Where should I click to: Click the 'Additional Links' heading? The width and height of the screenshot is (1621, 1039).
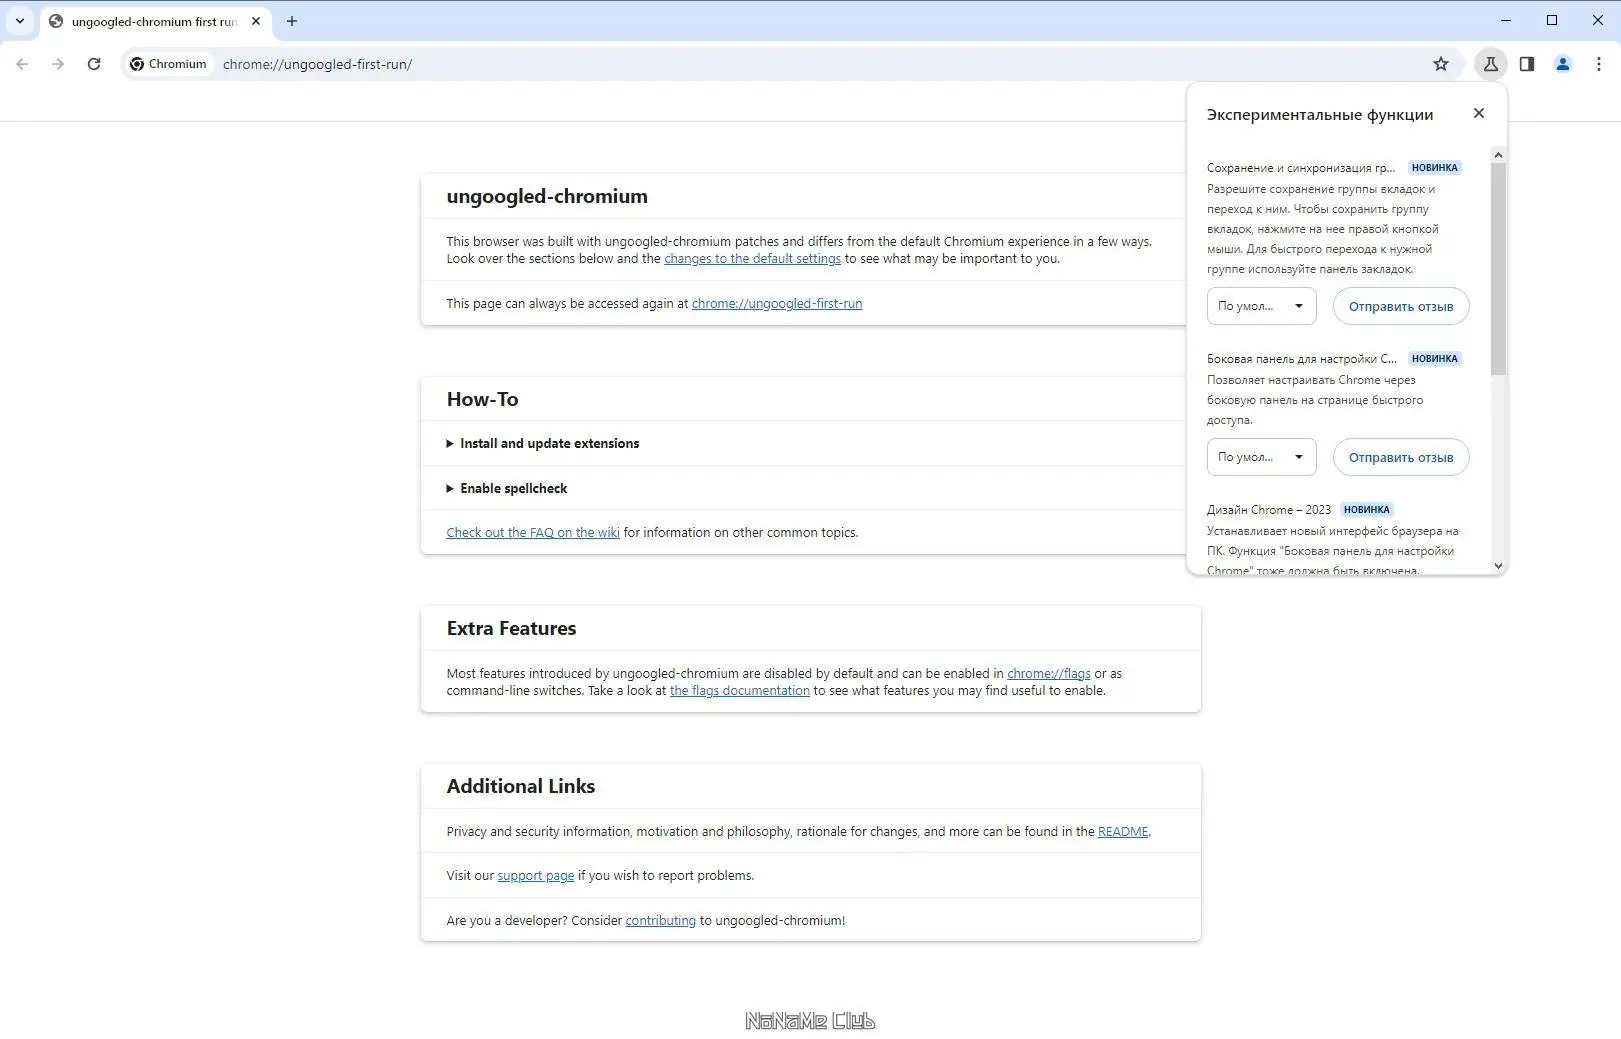(x=521, y=786)
